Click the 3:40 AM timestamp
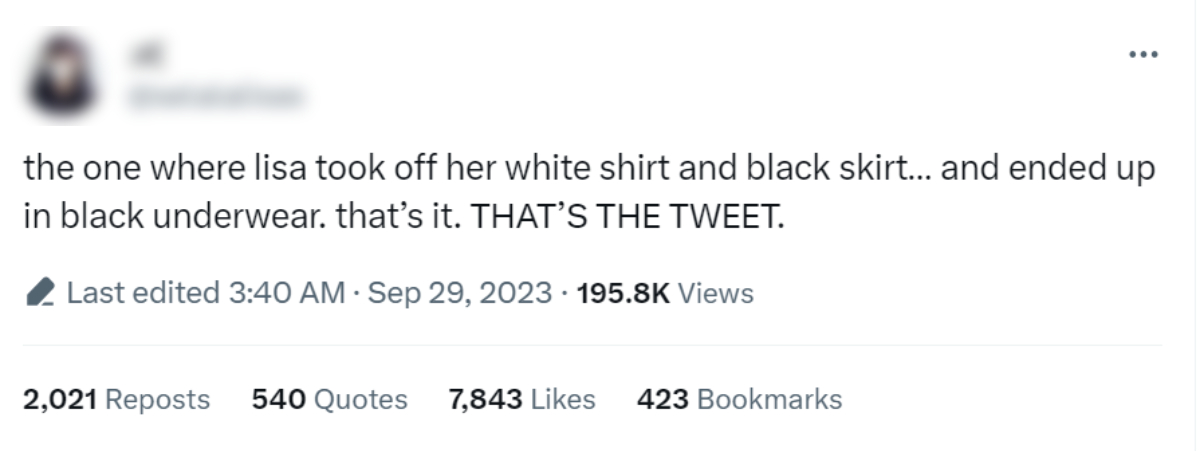 click(286, 293)
